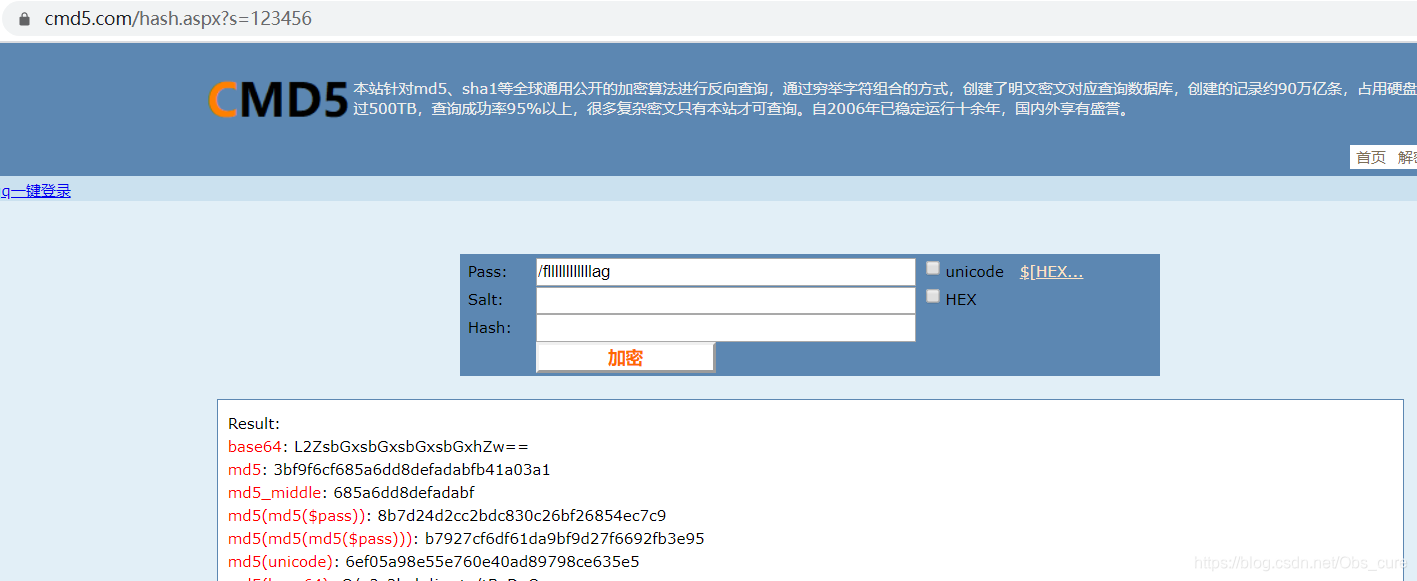Click the md5(unicode) hash starting 6ef05a98

492,562
